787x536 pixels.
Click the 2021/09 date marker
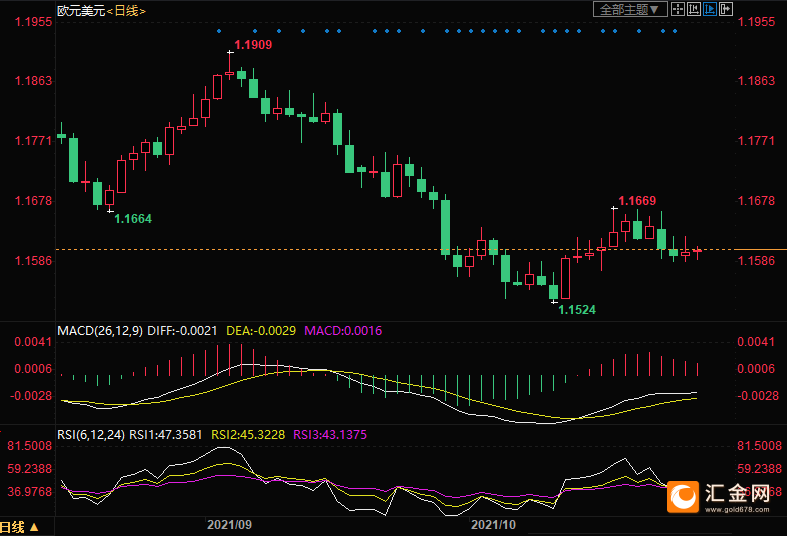(x=229, y=525)
